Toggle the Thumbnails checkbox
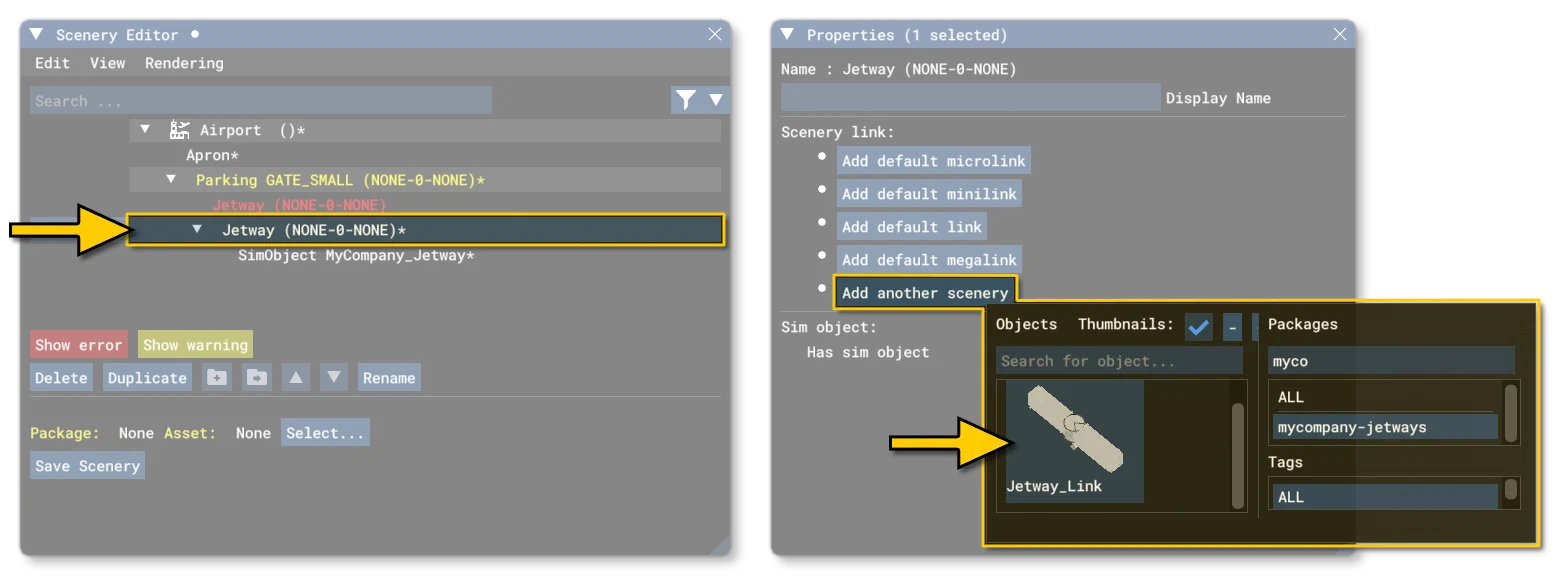Image resolution: width=1556 pixels, height=576 pixels. (1199, 326)
